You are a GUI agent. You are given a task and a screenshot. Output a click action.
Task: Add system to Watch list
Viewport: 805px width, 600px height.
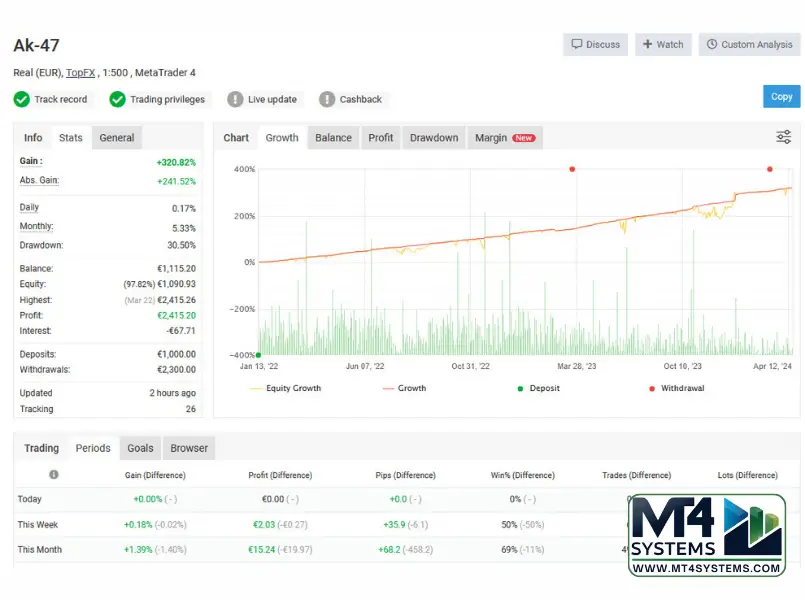(663, 44)
